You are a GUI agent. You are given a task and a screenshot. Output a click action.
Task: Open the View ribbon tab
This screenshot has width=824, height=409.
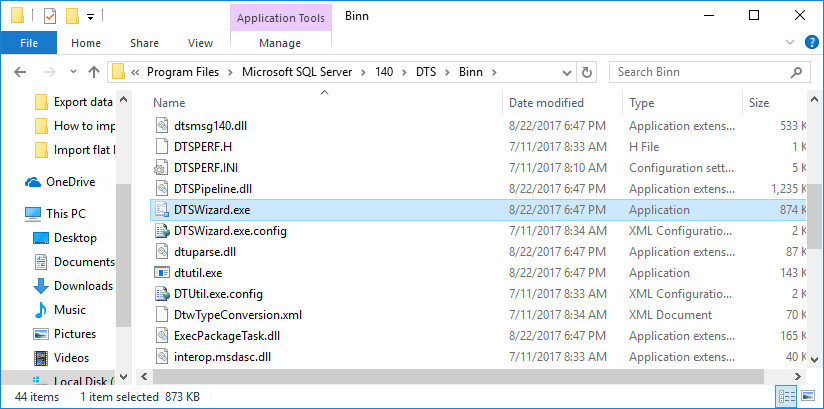click(200, 43)
